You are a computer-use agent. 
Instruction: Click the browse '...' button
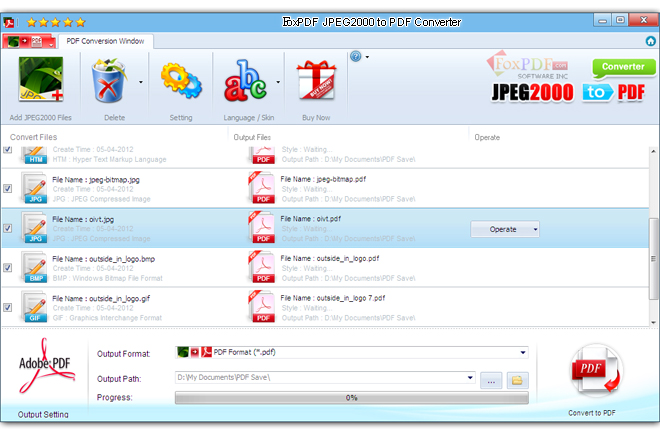click(x=491, y=380)
